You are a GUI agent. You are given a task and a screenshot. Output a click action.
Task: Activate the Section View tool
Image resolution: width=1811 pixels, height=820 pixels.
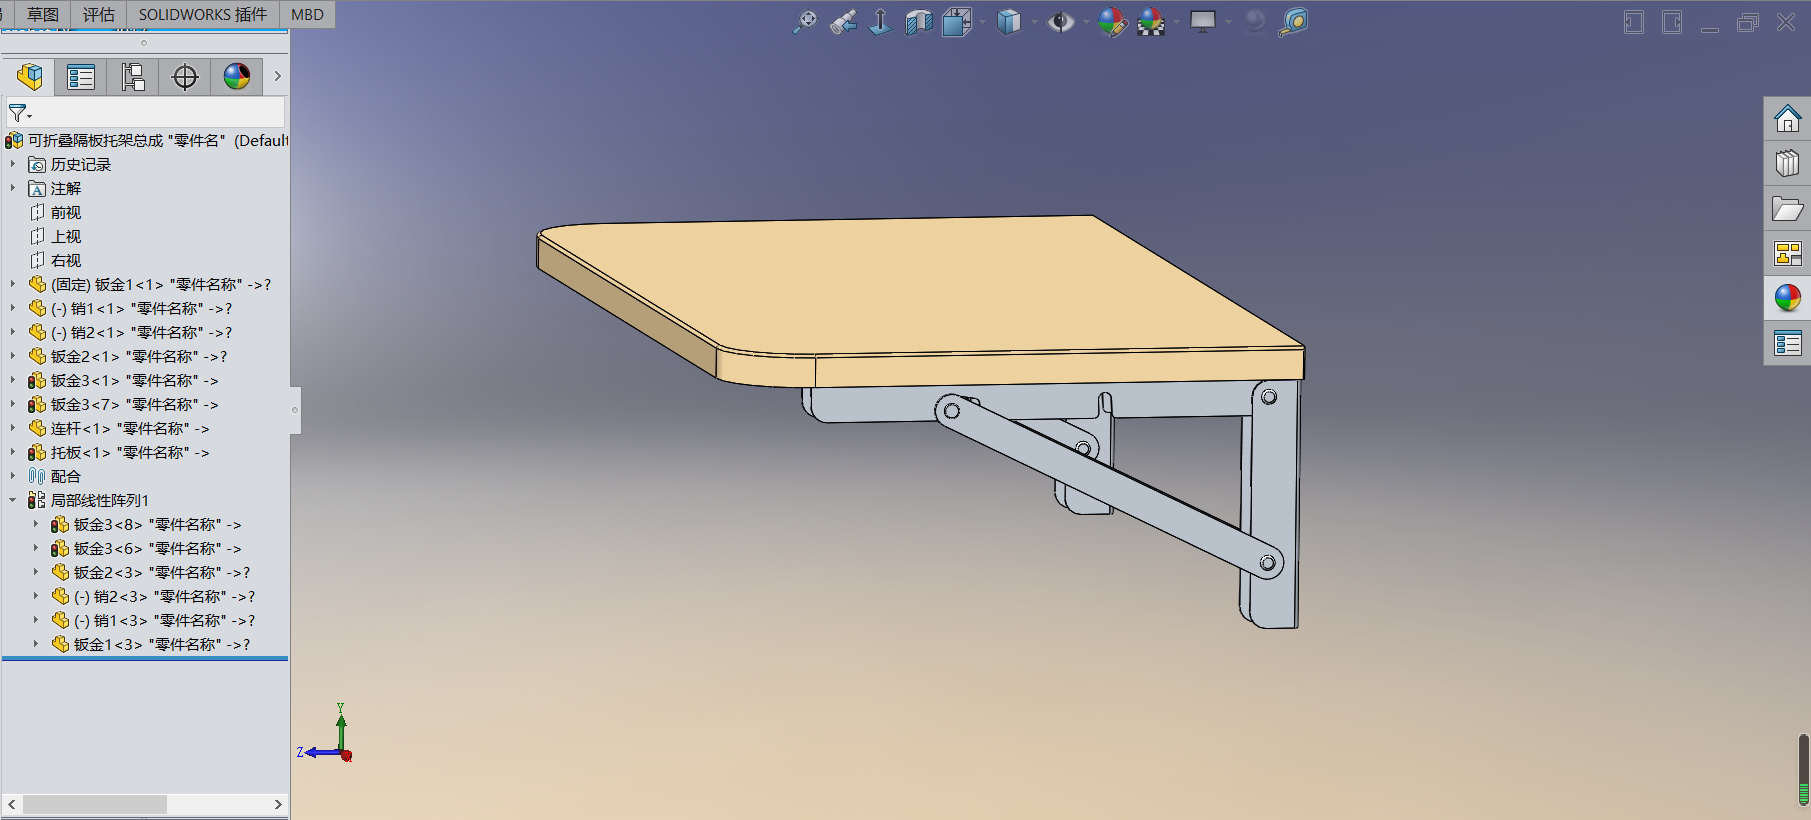coord(919,22)
